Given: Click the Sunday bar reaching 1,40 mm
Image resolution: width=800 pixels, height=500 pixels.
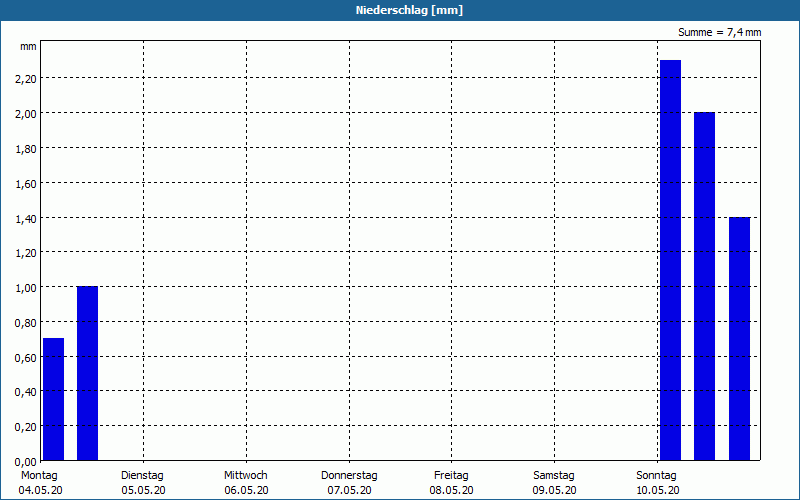Looking at the screenshot, I should 739,339.
